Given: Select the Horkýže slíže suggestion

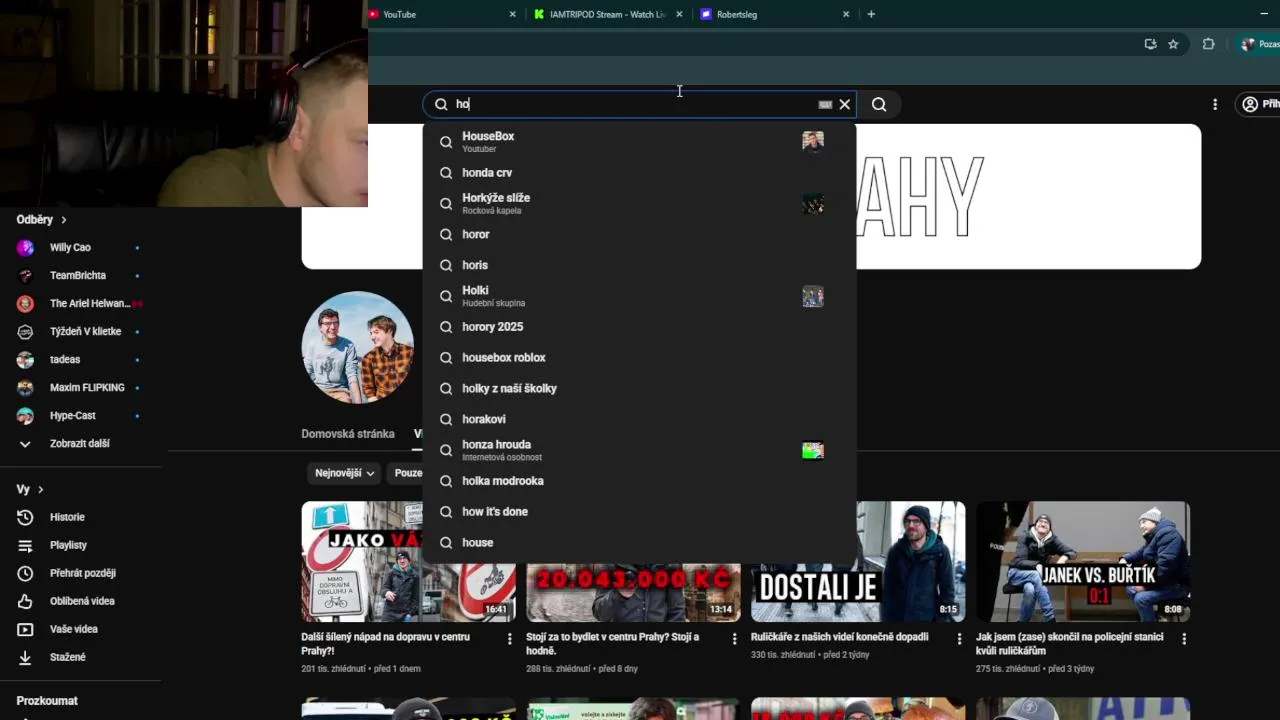Looking at the screenshot, I should [639, 203].
